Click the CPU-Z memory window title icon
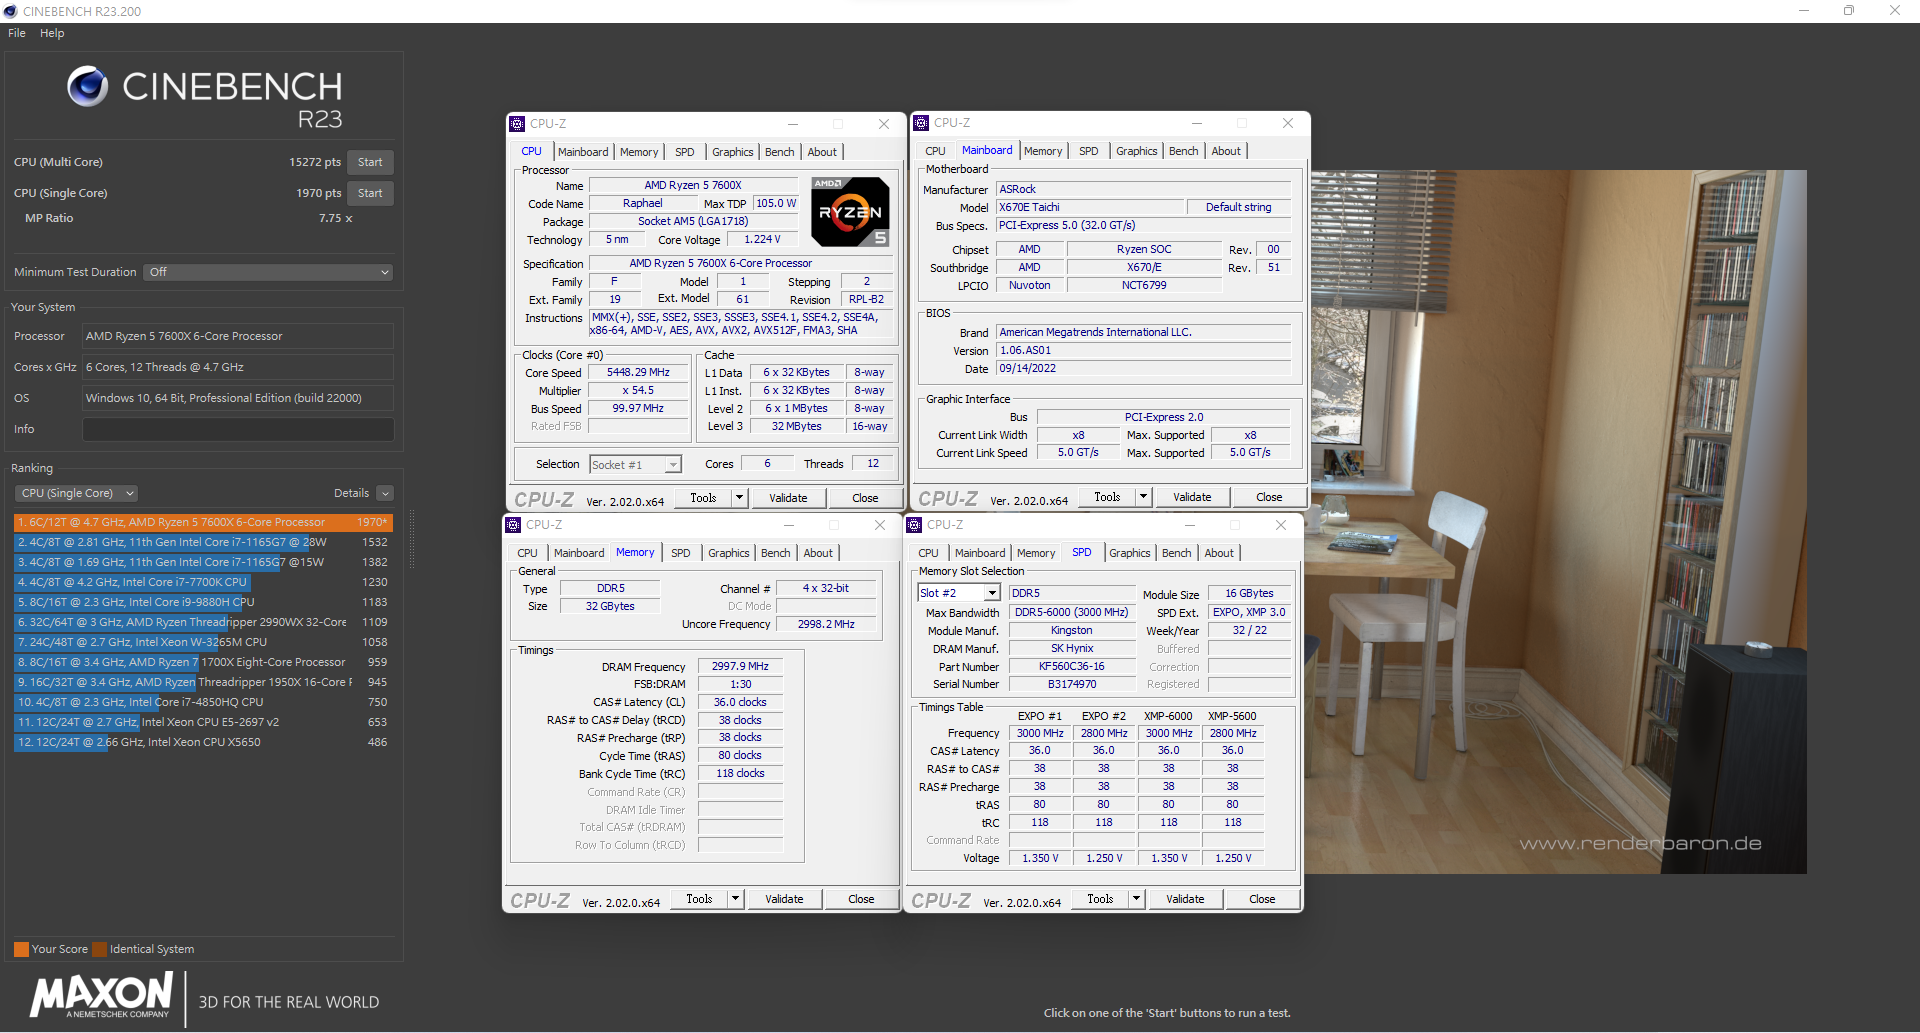 [513, 525]
